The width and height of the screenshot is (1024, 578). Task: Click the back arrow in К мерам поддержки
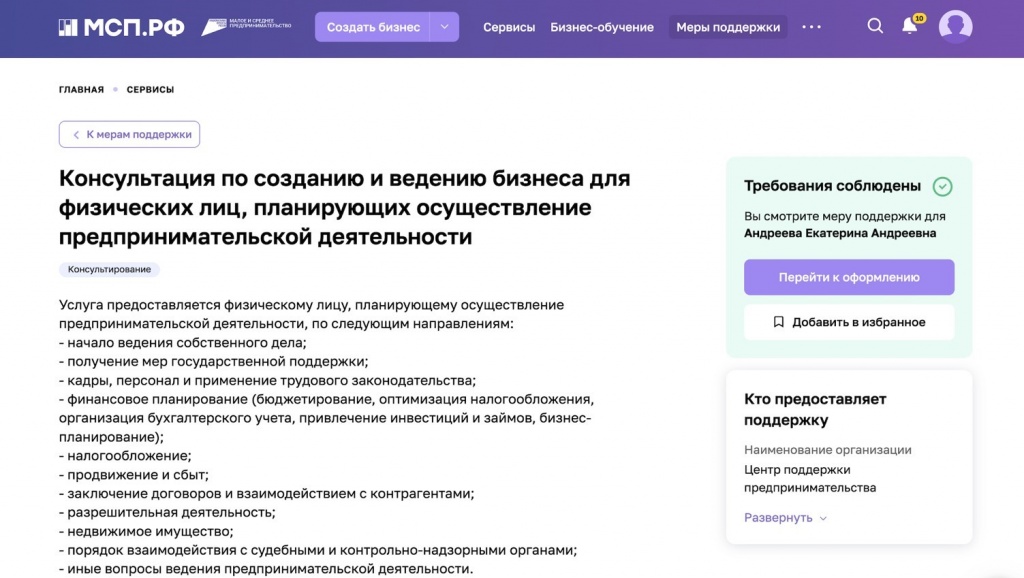[x=75, y=134]
